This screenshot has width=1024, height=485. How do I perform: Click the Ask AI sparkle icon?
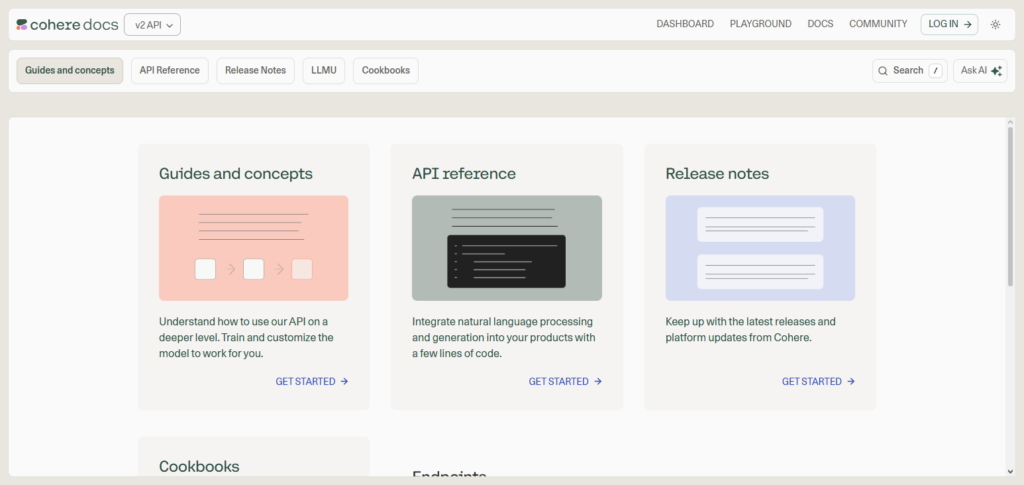point(997,70)
